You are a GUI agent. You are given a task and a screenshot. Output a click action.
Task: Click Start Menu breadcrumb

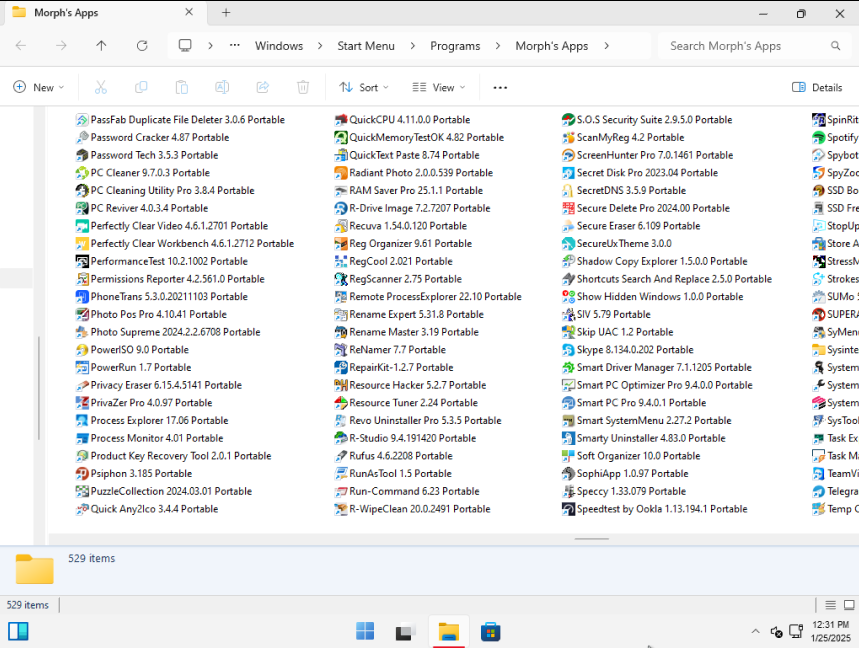[366, 45]
